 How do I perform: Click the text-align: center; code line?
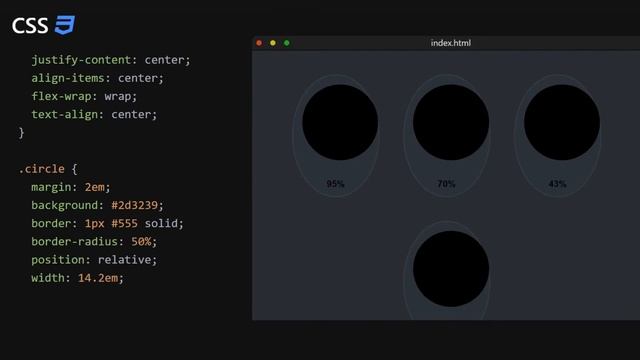94,114
